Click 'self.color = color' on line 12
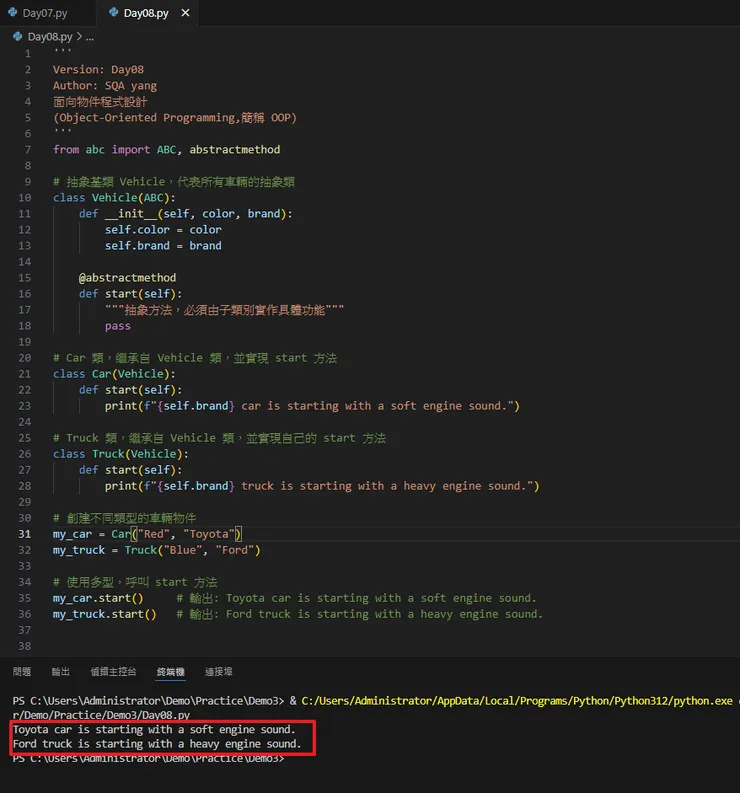 [163, 230]
